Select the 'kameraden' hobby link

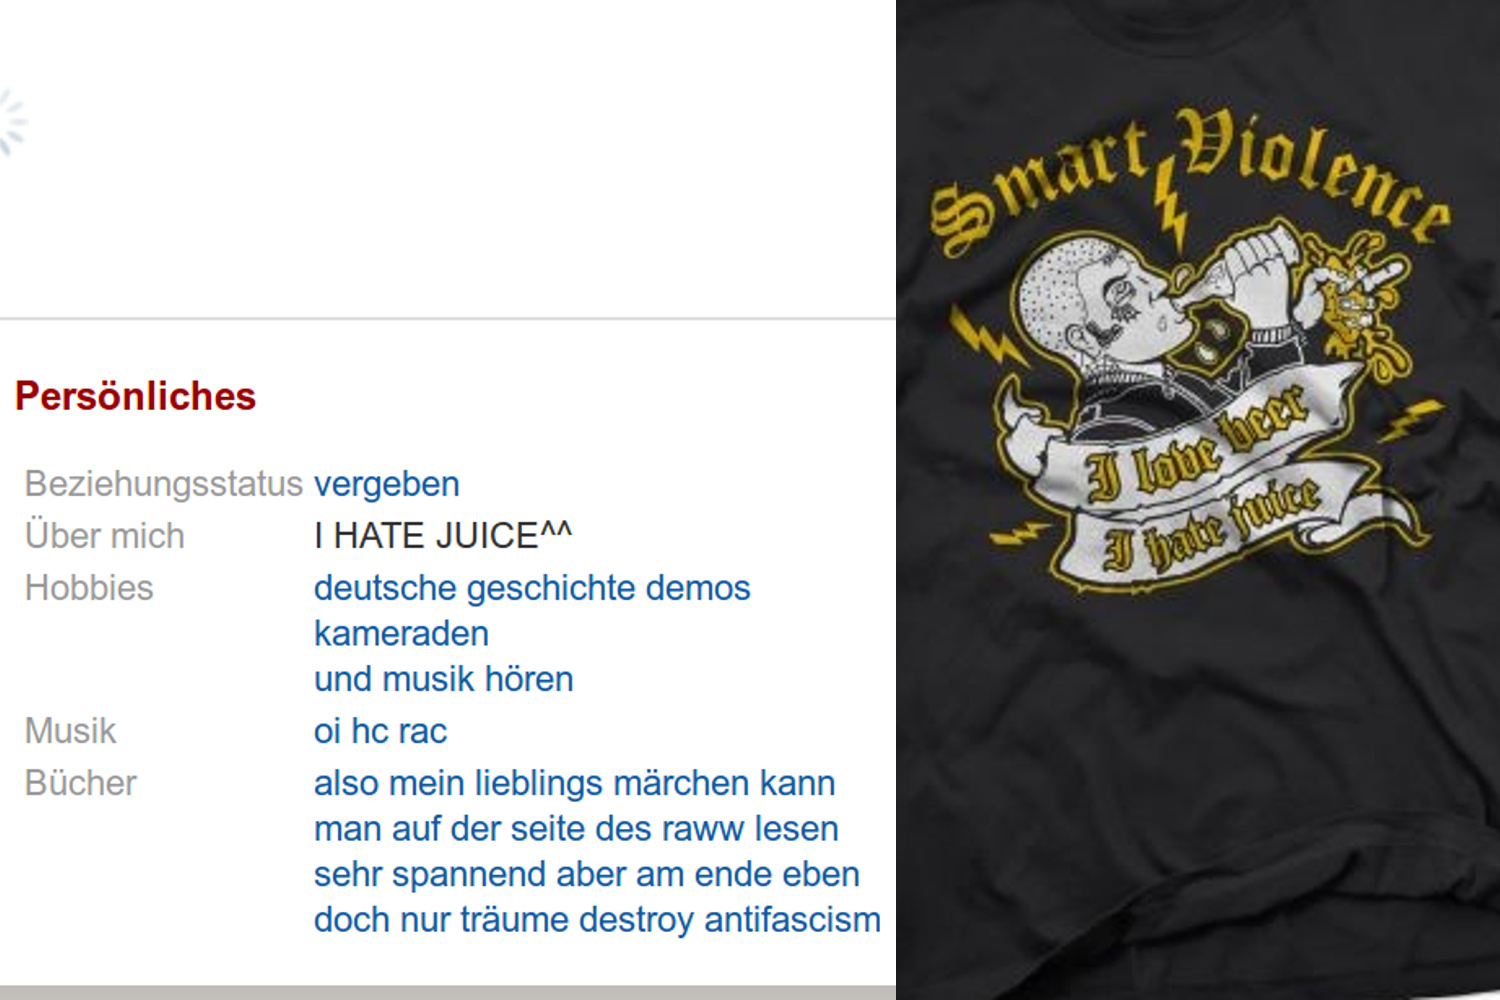coord(401,633)
